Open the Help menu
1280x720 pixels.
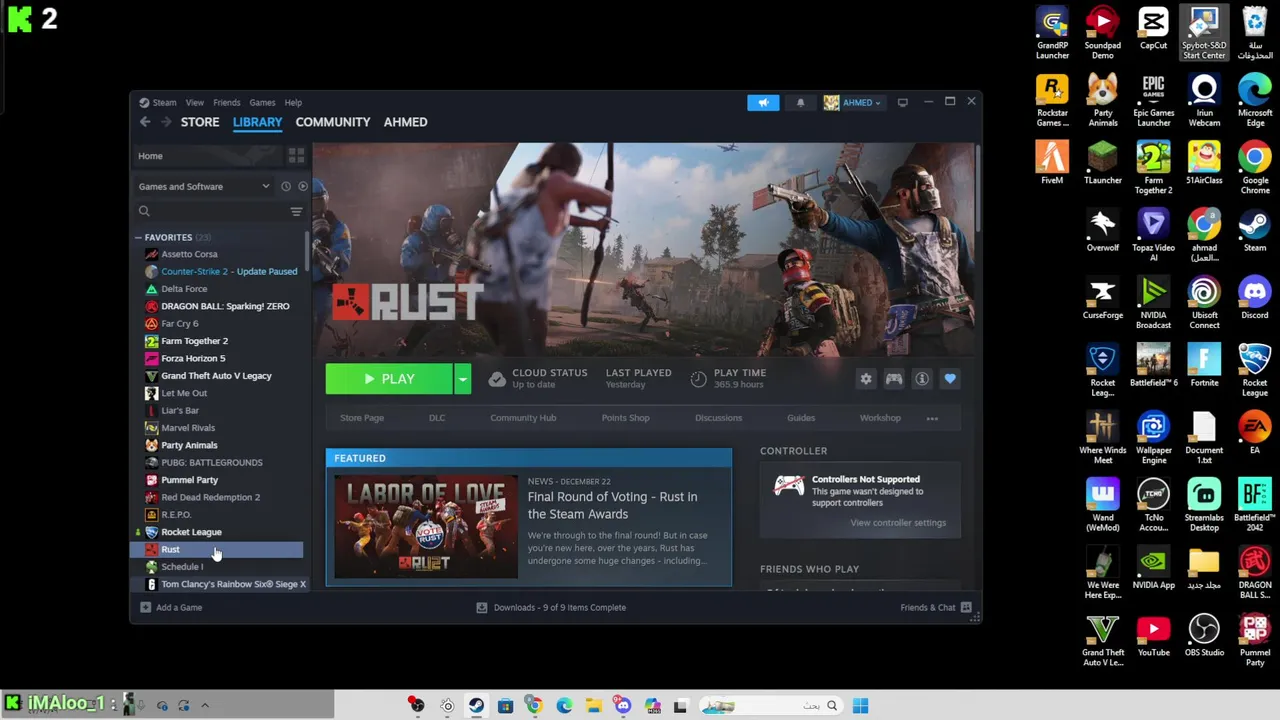tap(293, 102)
